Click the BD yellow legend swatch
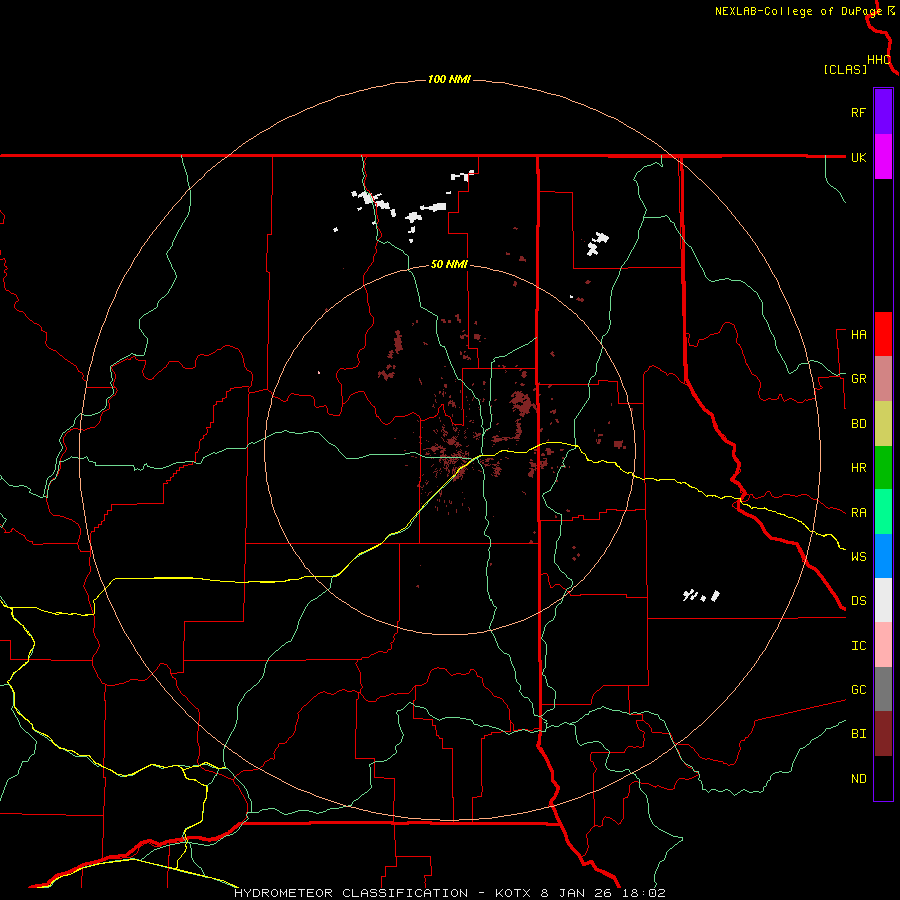 coord(883,423)
